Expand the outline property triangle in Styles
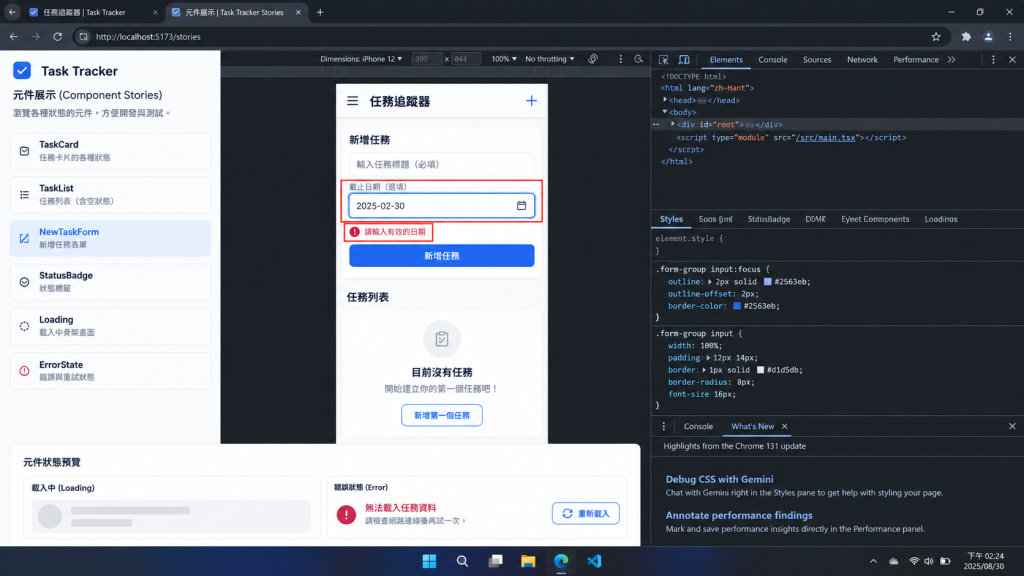Screen dimensions: 1024x576 click(709, 281)
